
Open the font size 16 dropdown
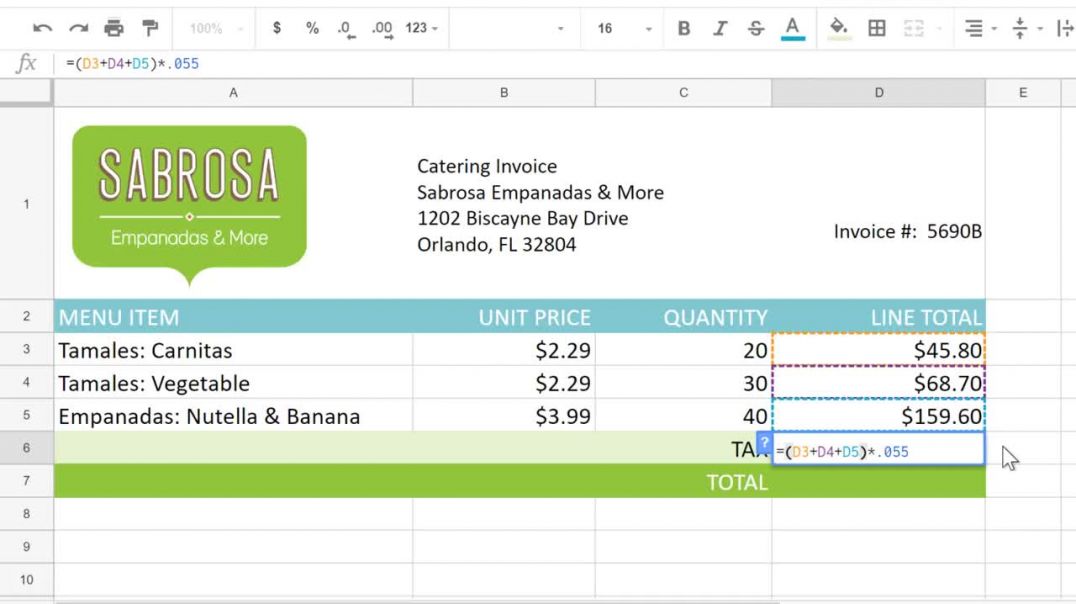click(x=623, y=28)
